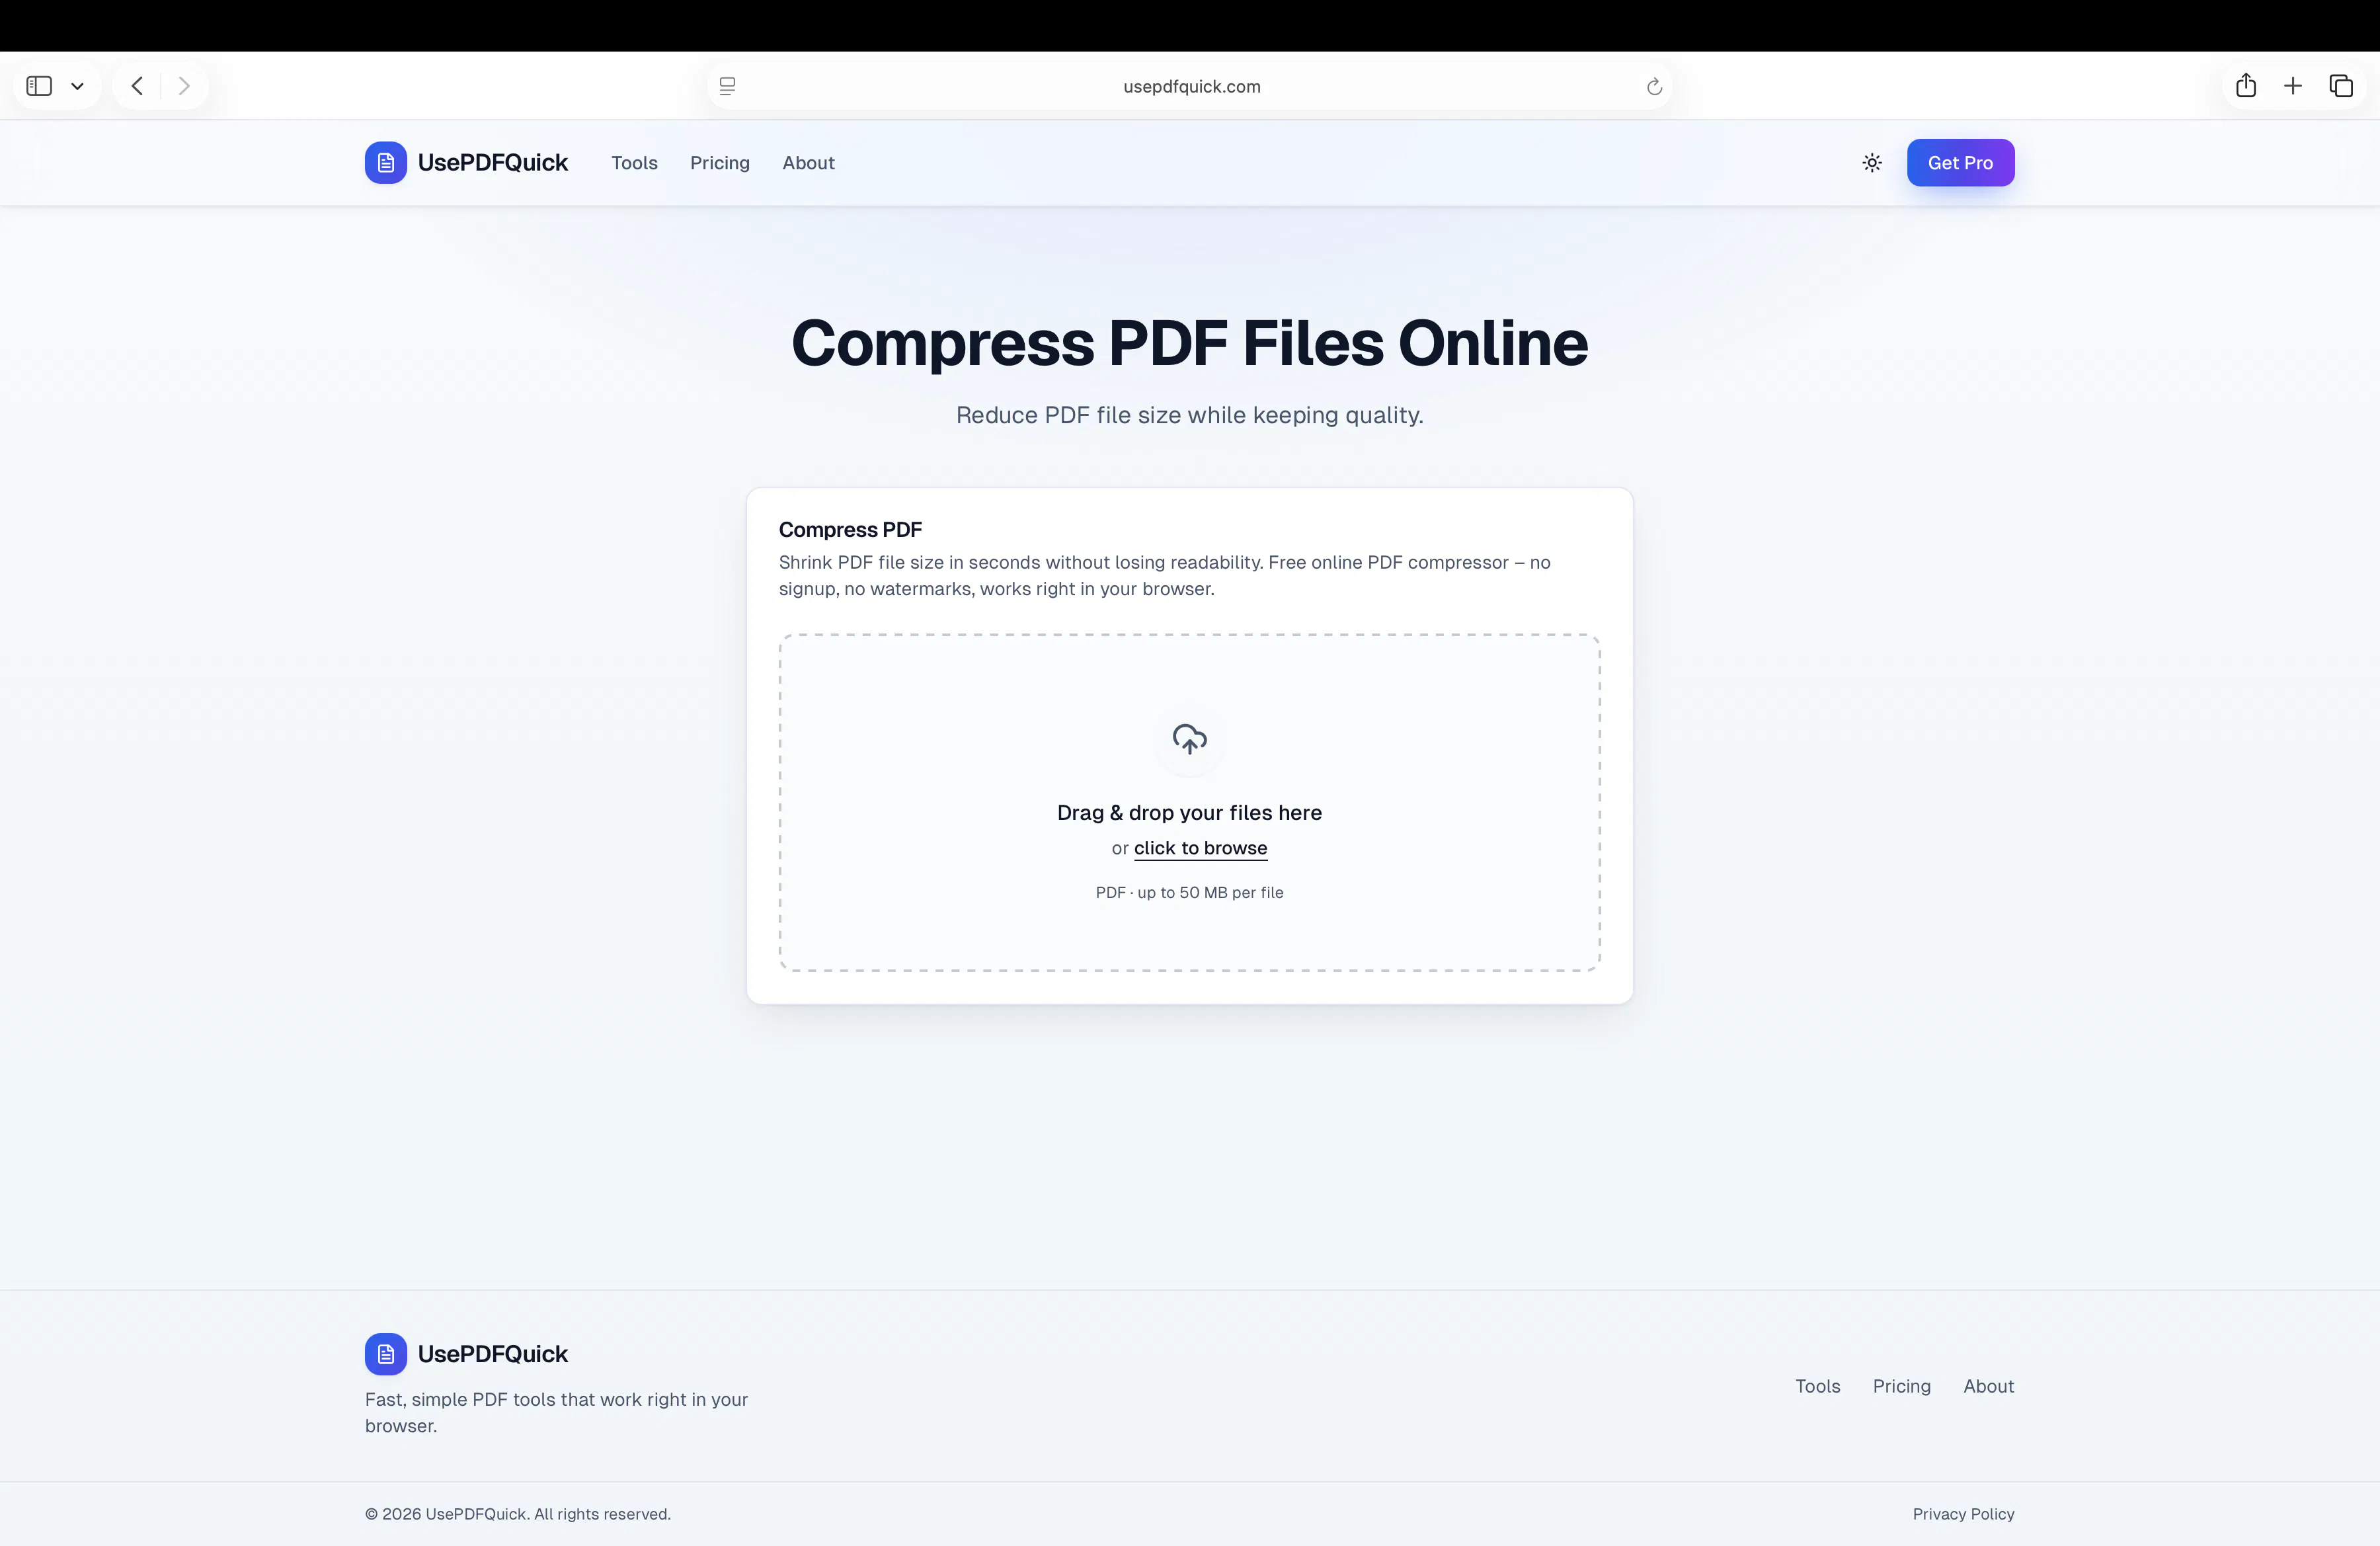The image size is (2380, 1546).
Task: Click the '© 2026 UsePDFQuick' copyright text
Action: pyautogui.click(x=518, y=1514)
